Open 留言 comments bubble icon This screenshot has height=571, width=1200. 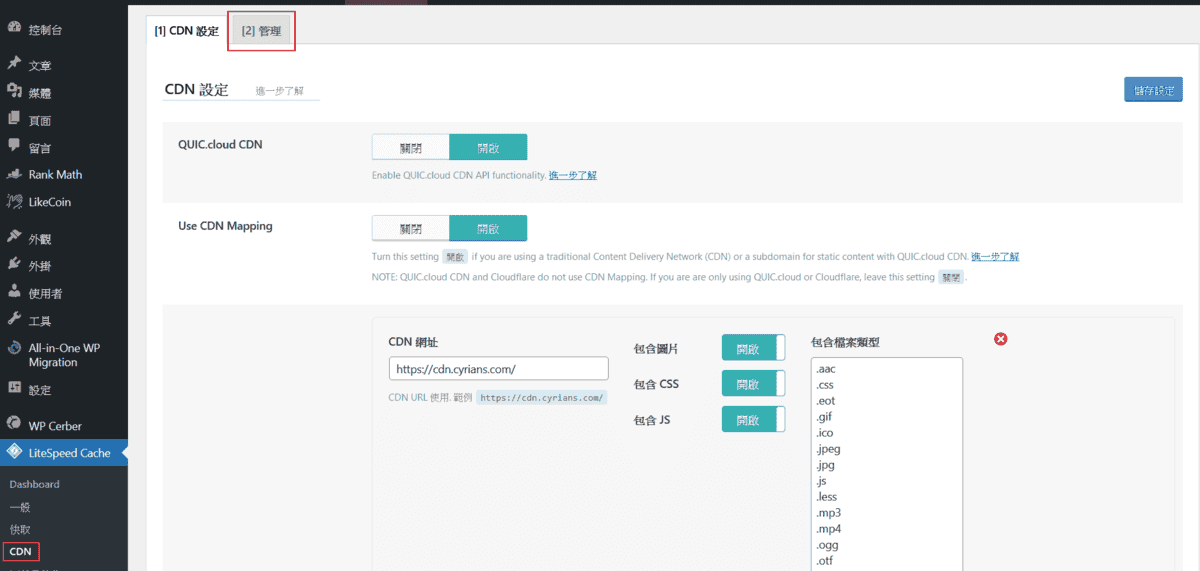click(15, 147)
